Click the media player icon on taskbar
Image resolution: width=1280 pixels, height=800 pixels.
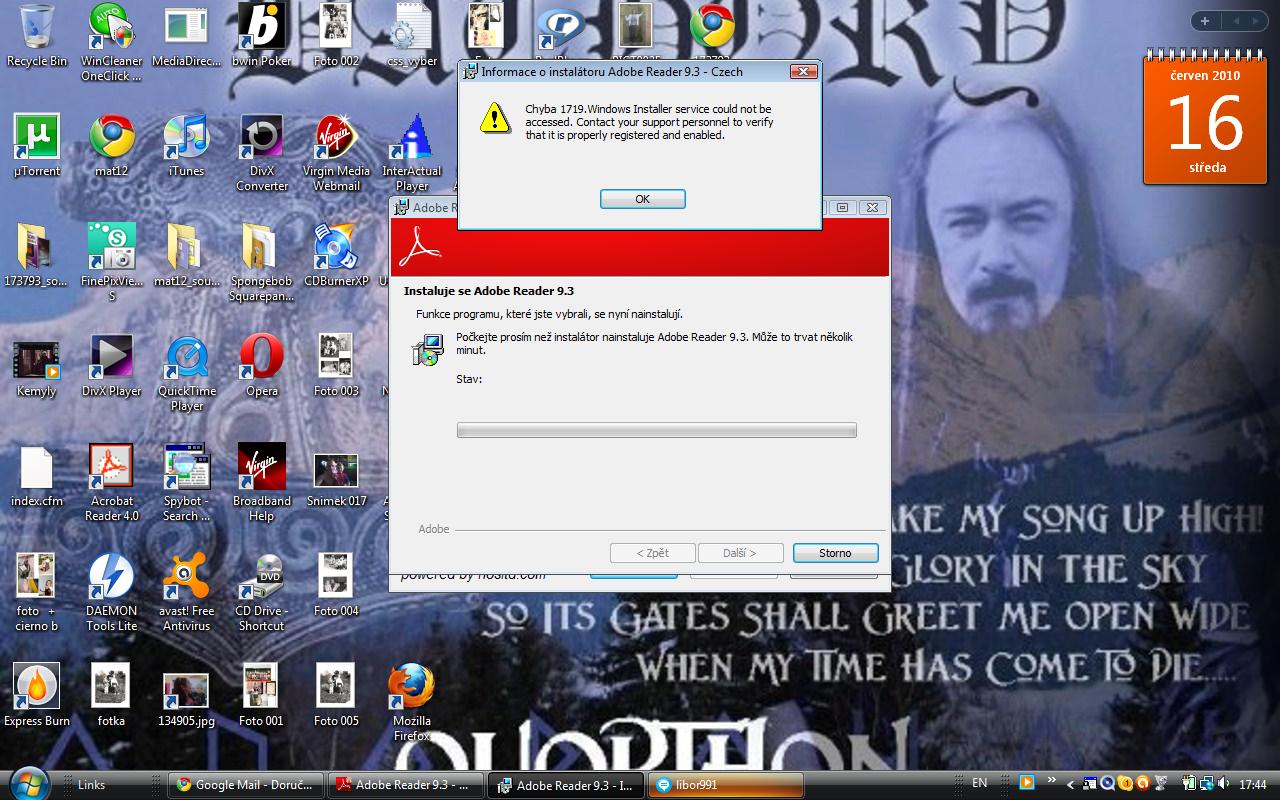point(1026,782)
